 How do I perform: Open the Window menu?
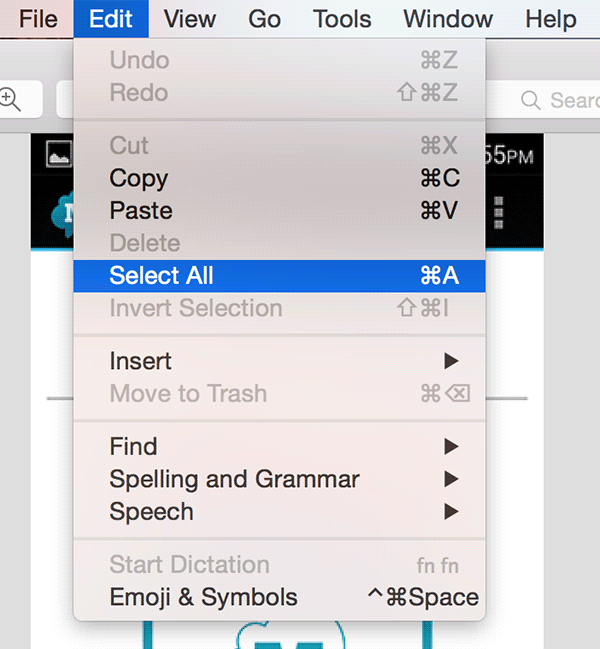[447, 18]
